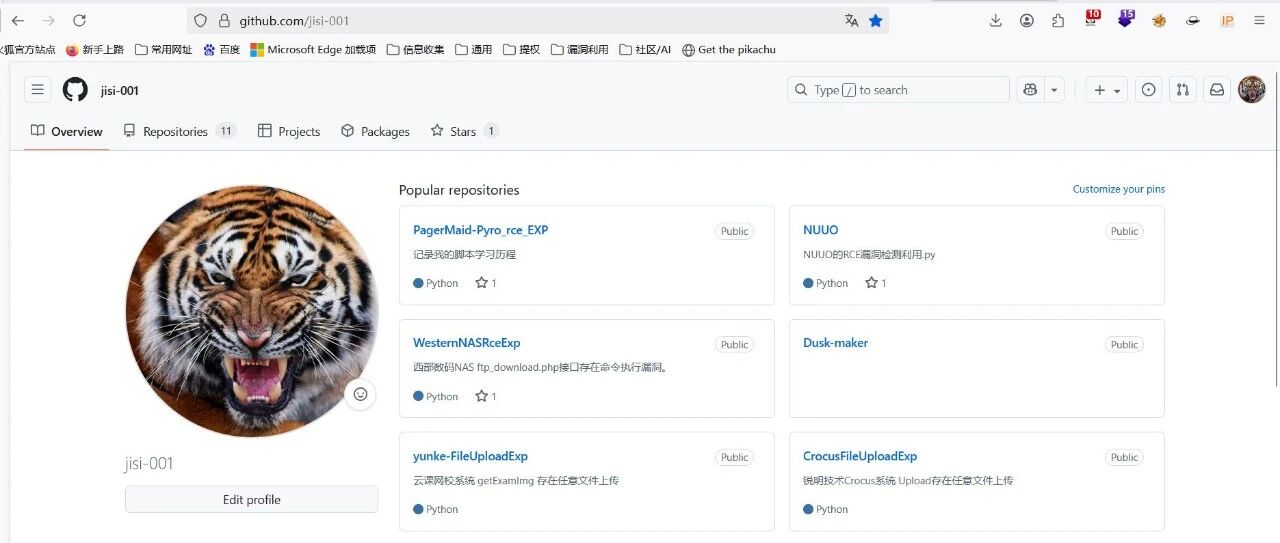Click the IP extension icon

coord(1227,20)
